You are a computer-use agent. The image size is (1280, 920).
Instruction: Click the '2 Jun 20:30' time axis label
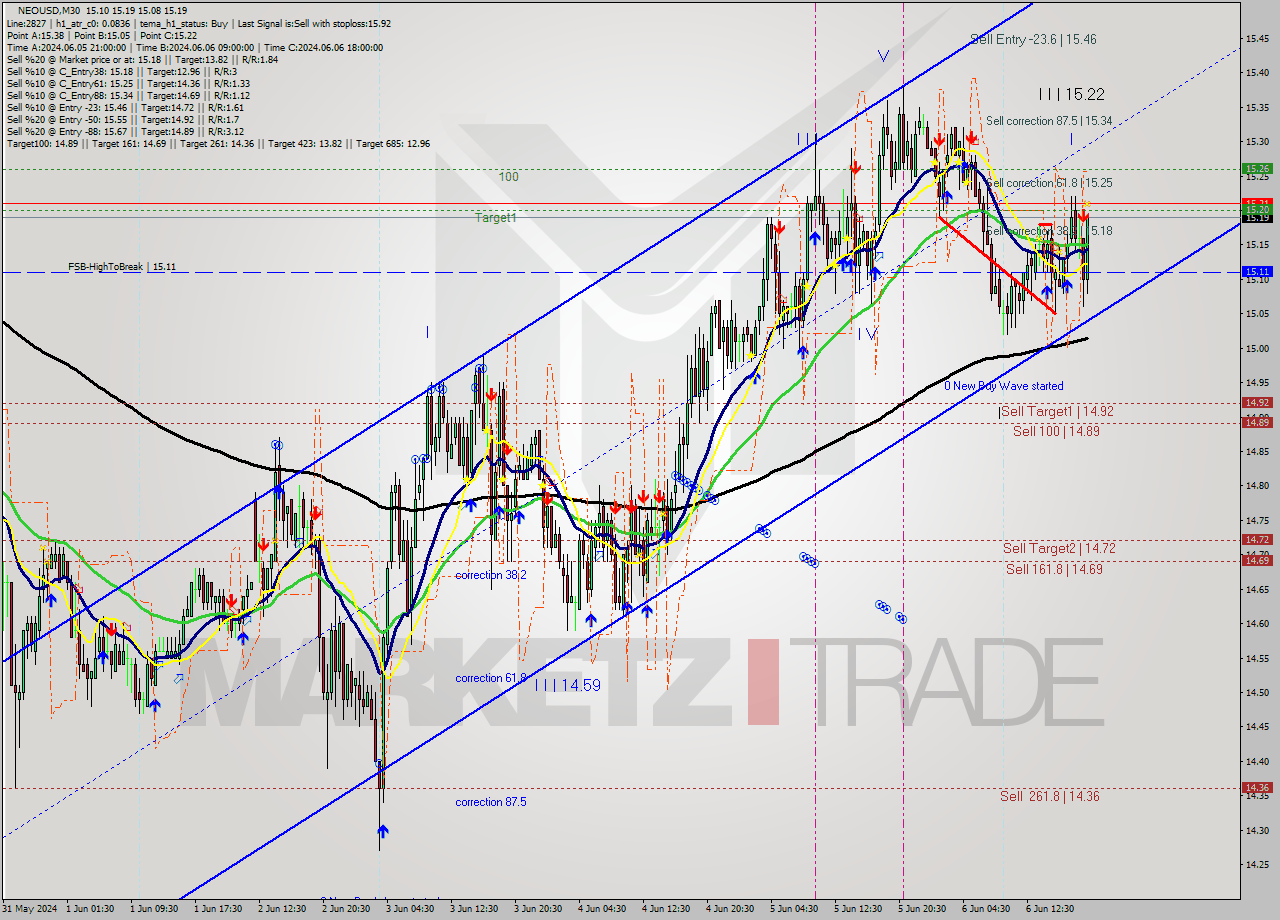pyautogui.click(x=345, y=909)
